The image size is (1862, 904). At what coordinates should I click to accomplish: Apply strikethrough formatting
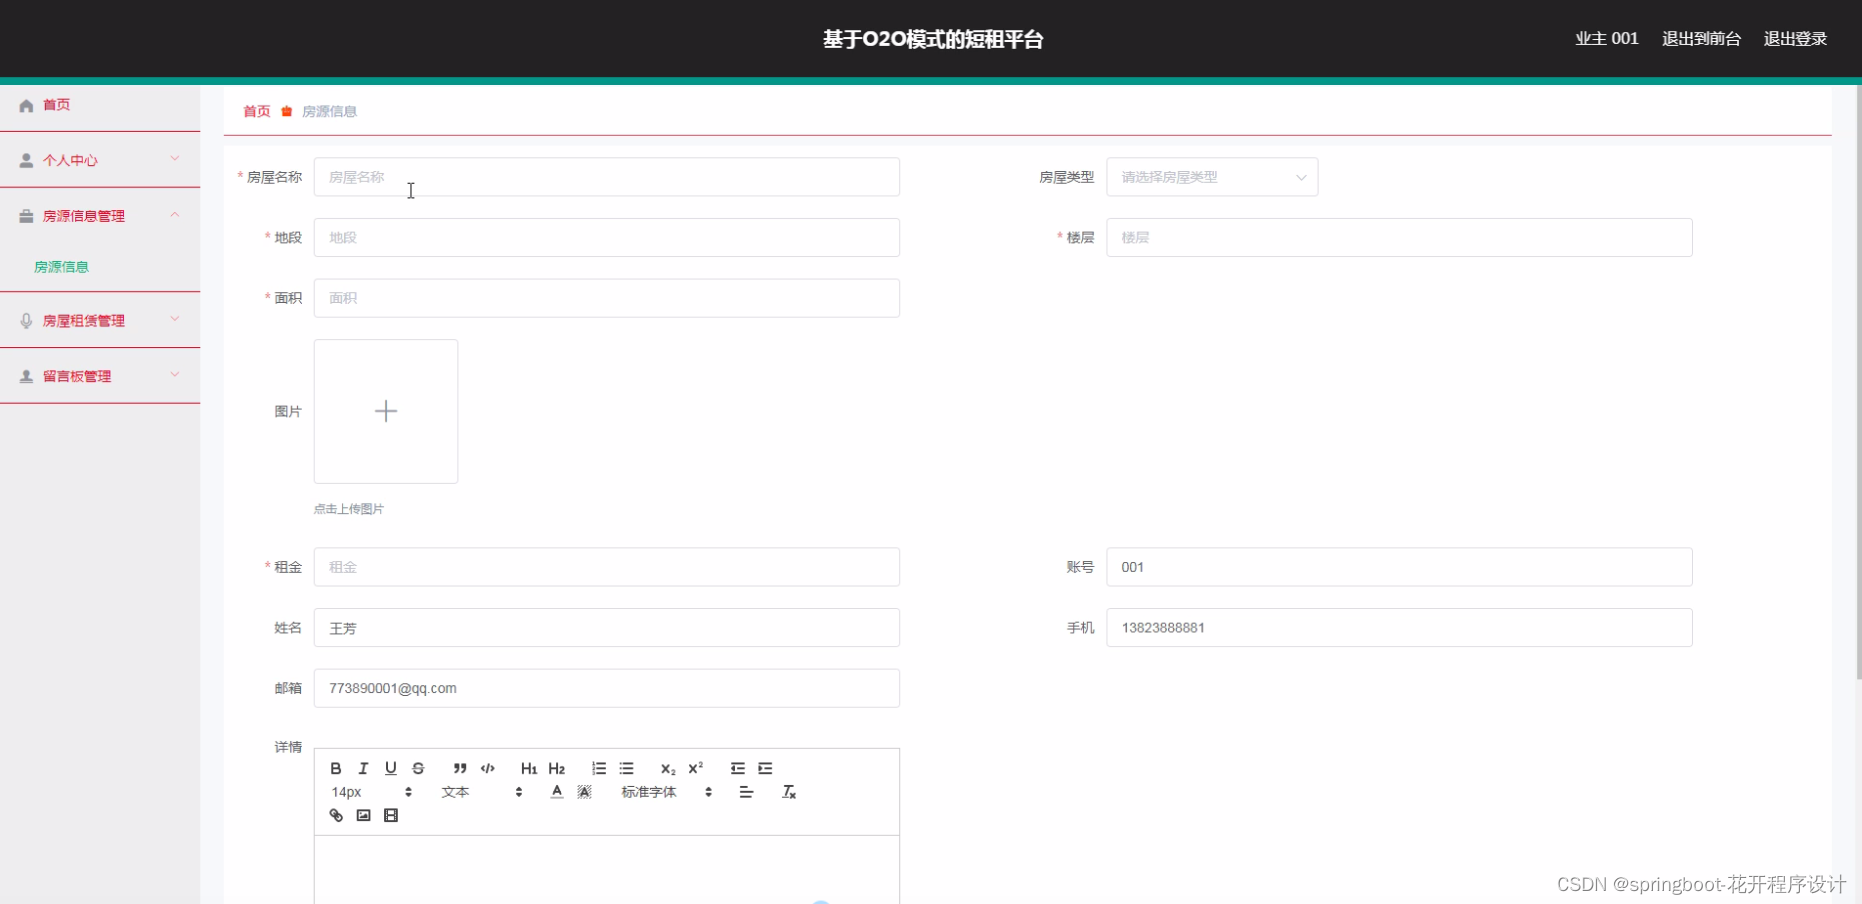[x=418, y=768]
